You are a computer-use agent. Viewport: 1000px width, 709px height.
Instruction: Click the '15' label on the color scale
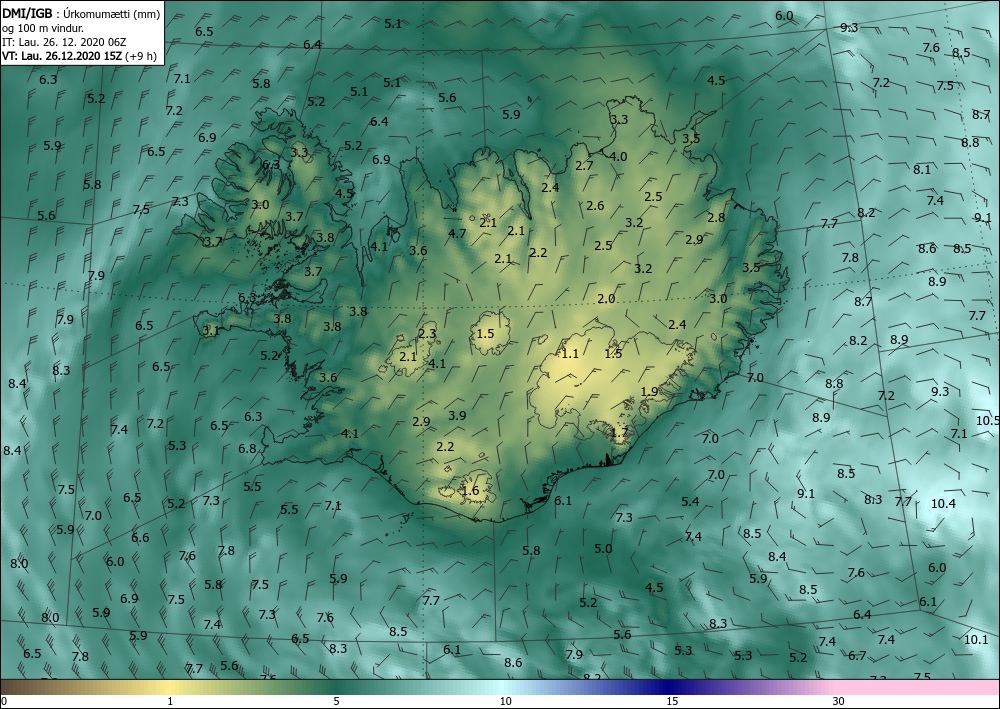[x=672, y=701]
